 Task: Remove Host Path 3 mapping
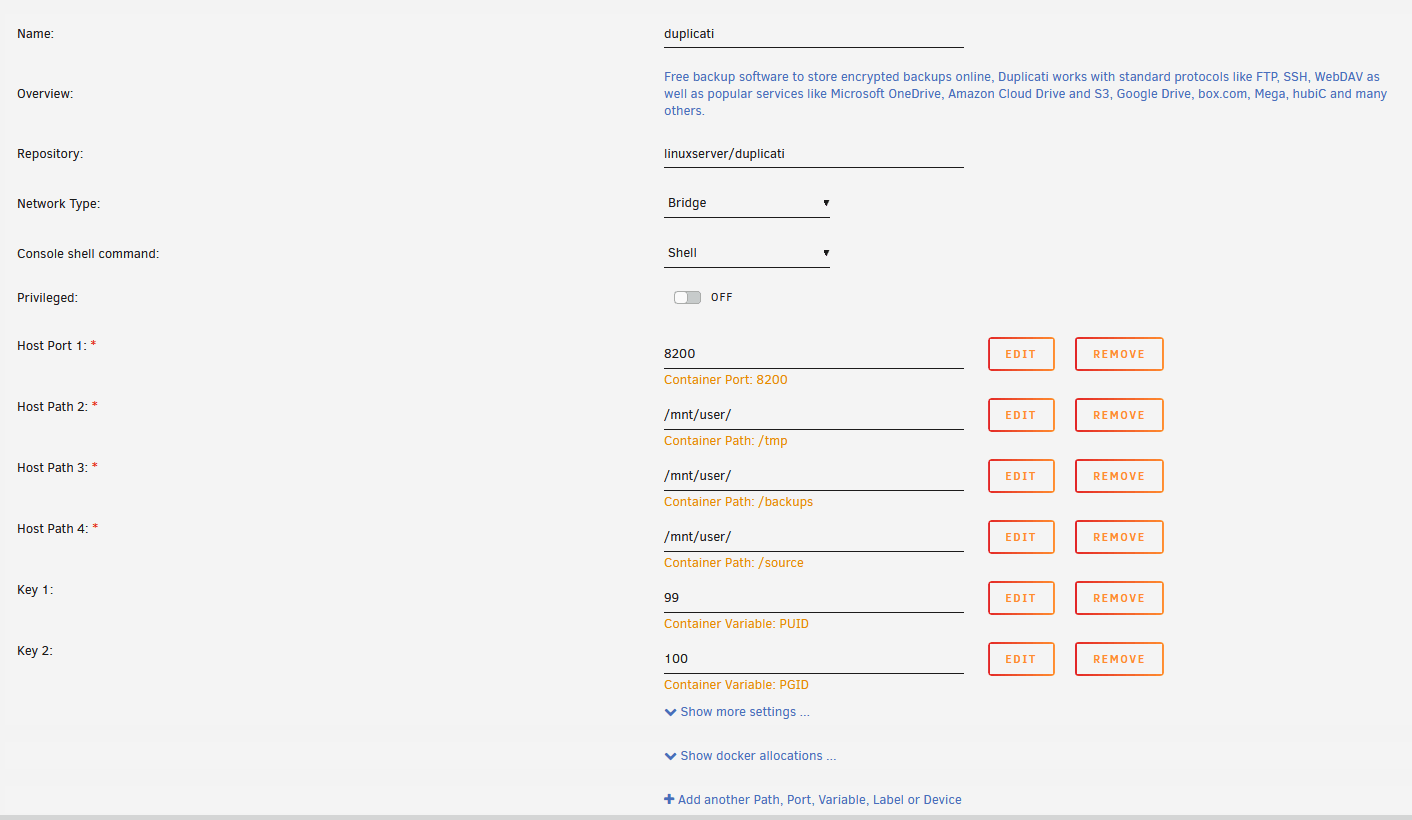pos(1119,476)
